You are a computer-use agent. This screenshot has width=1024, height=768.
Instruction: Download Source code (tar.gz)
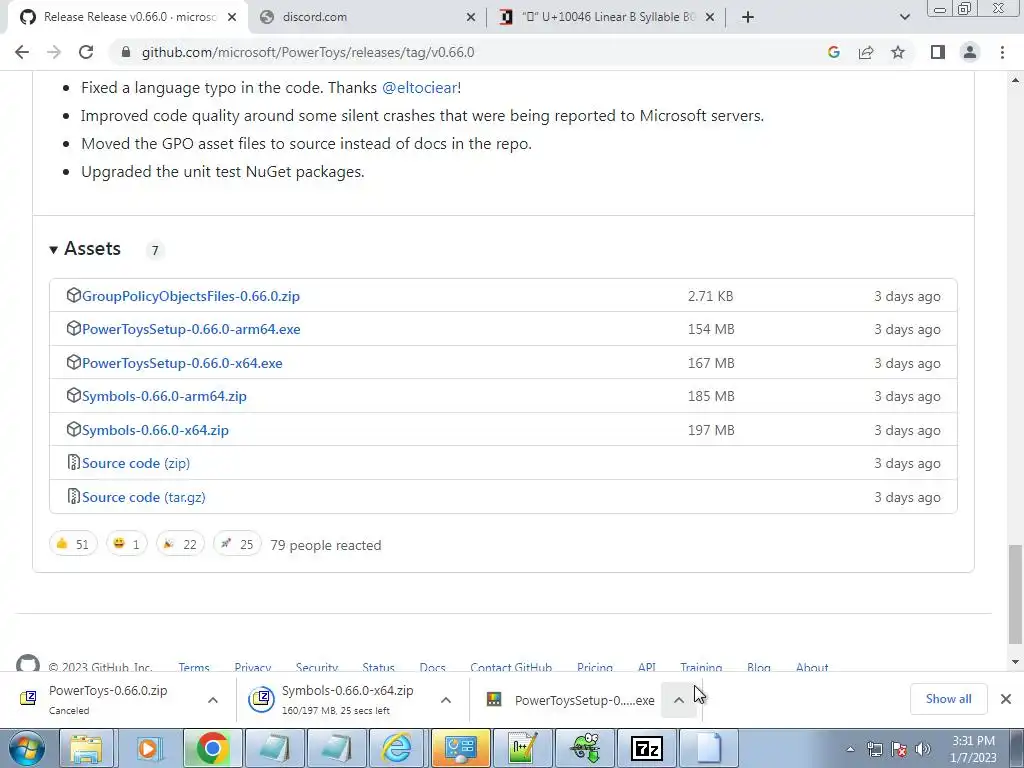pos(144,497)
